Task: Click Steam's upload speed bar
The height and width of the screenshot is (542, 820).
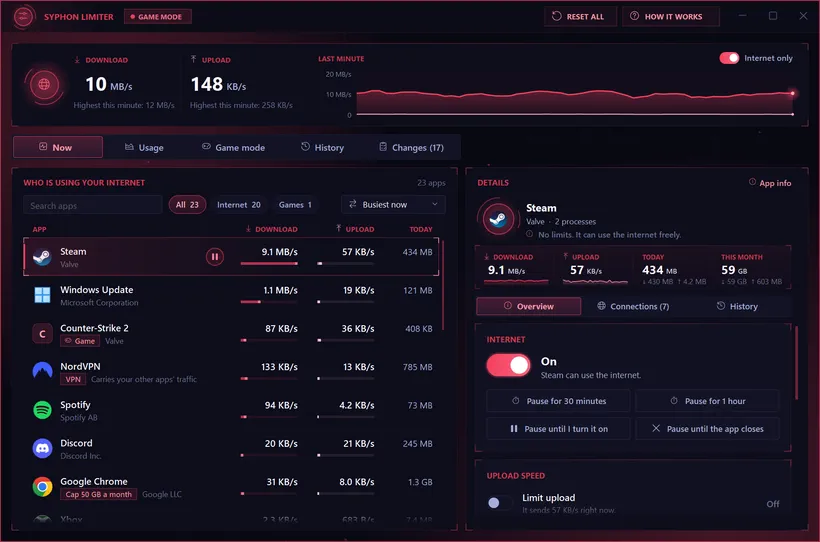Action: point(346,263)
